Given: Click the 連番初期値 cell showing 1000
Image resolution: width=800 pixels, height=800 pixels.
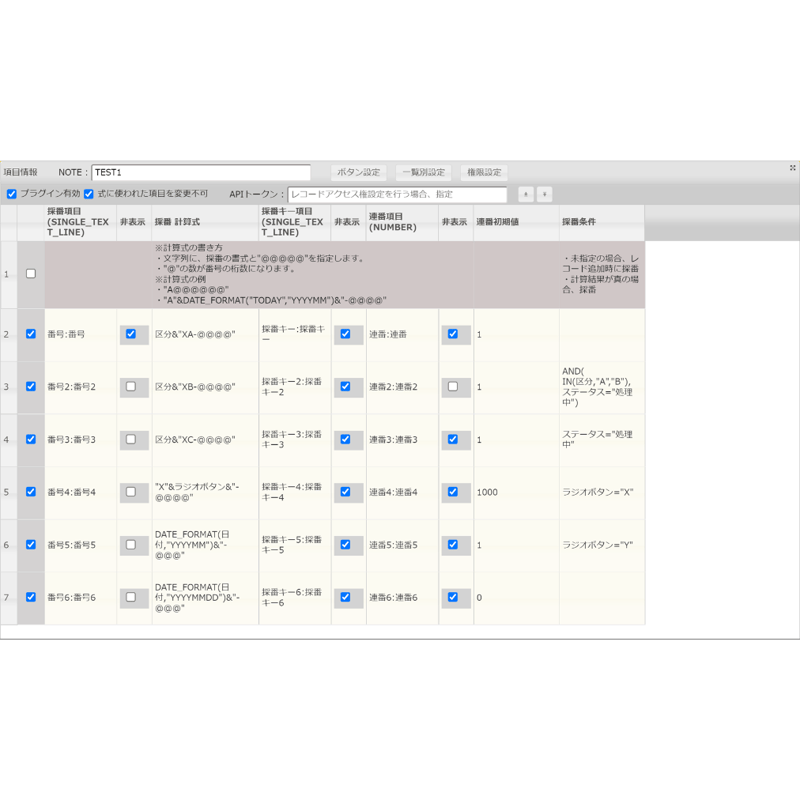Looking at the screenshot, I should 516,492.
